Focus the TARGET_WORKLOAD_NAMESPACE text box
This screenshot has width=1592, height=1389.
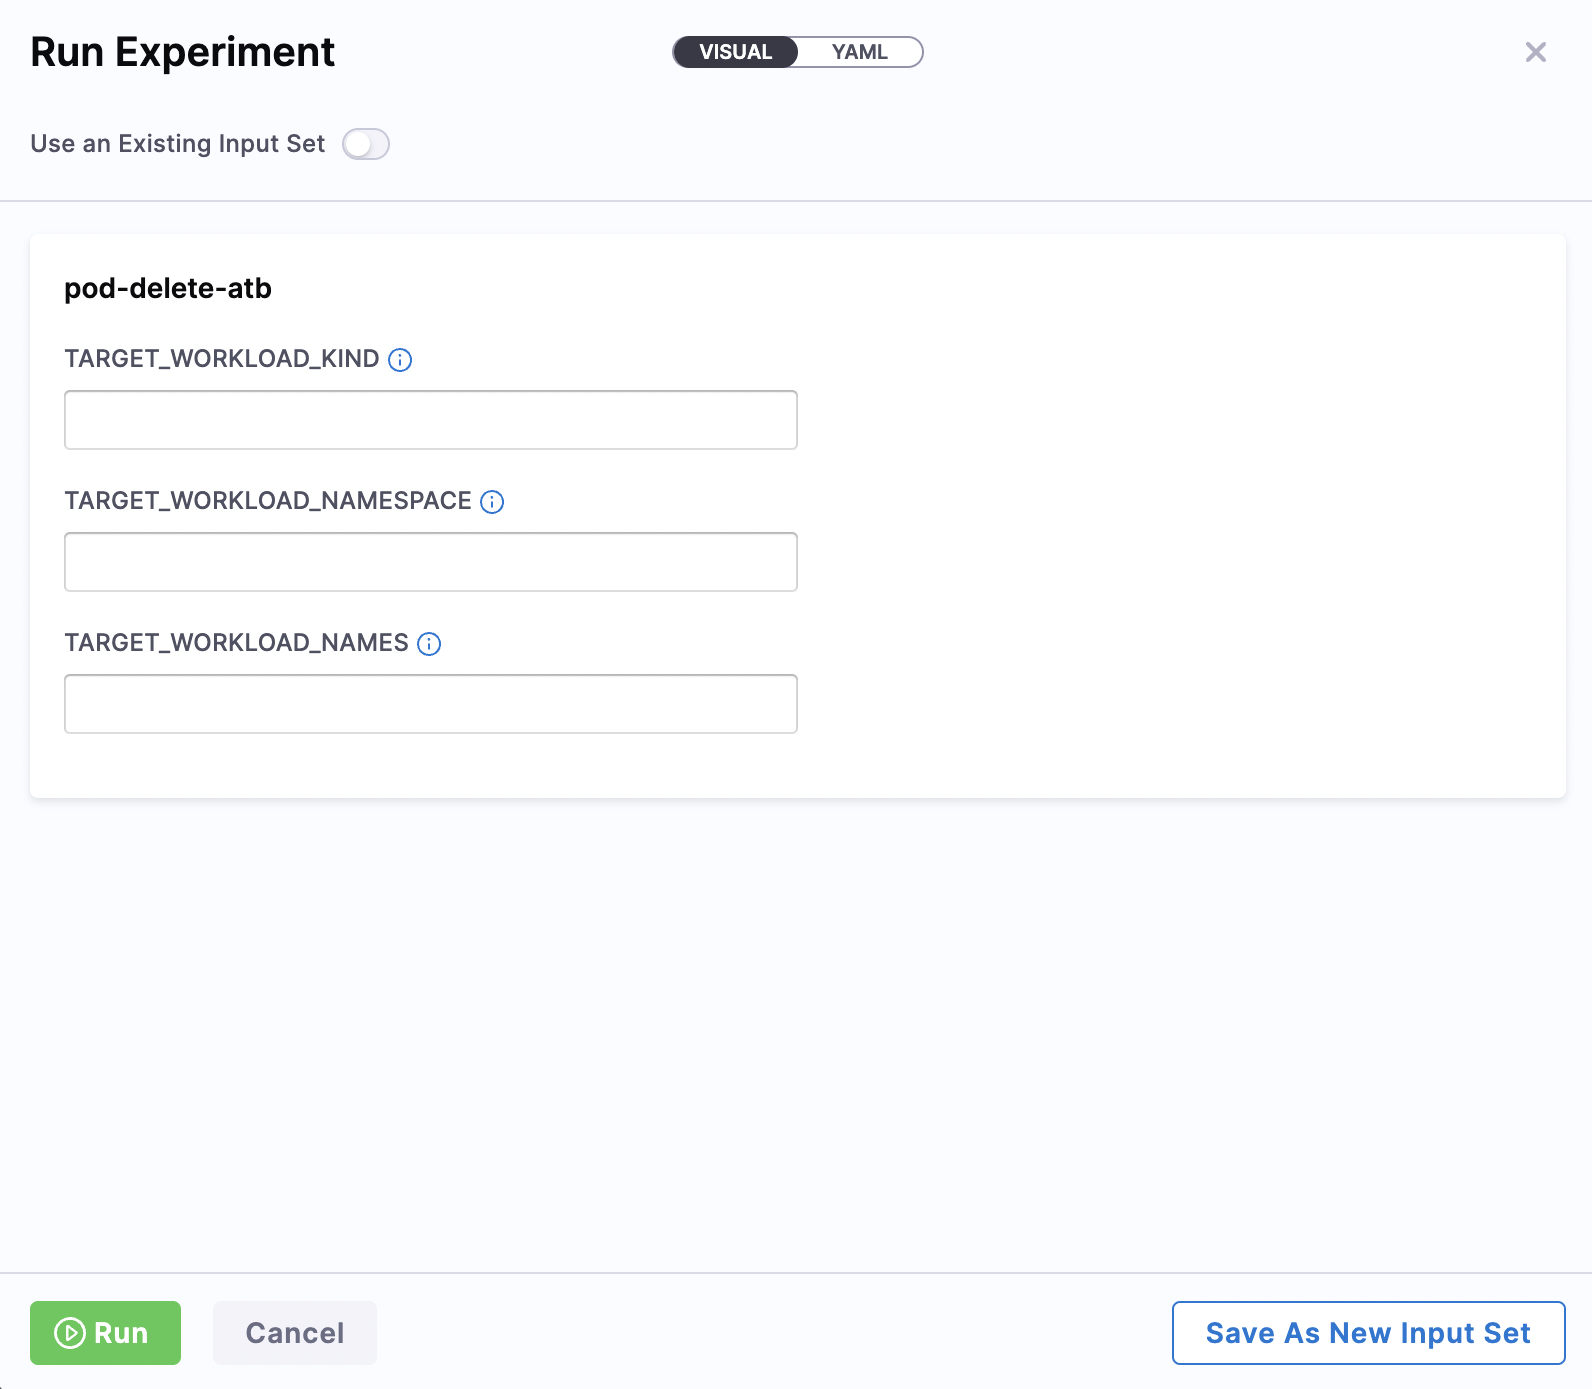[x=430, y=562]
